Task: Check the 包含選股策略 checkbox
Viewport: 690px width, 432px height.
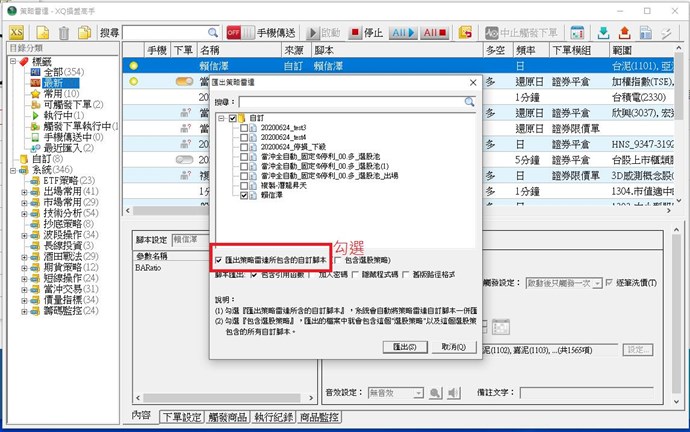Action: [x=338, y=260]
